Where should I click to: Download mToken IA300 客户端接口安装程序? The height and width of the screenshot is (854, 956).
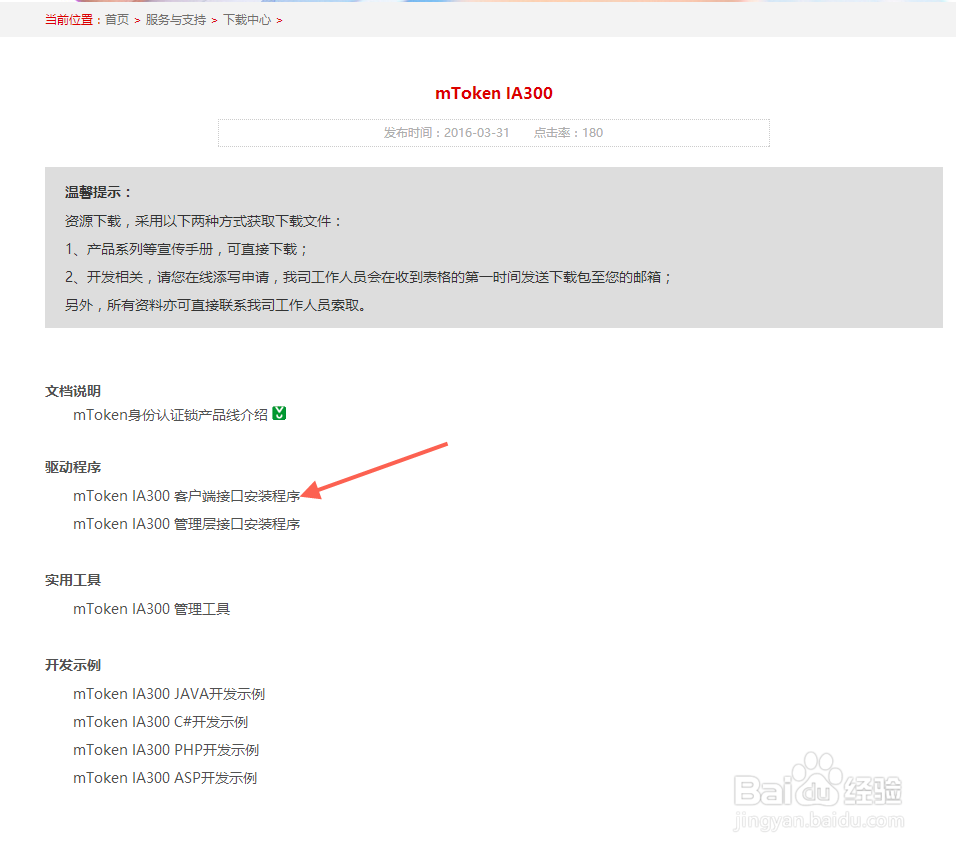tap(187, 496)
